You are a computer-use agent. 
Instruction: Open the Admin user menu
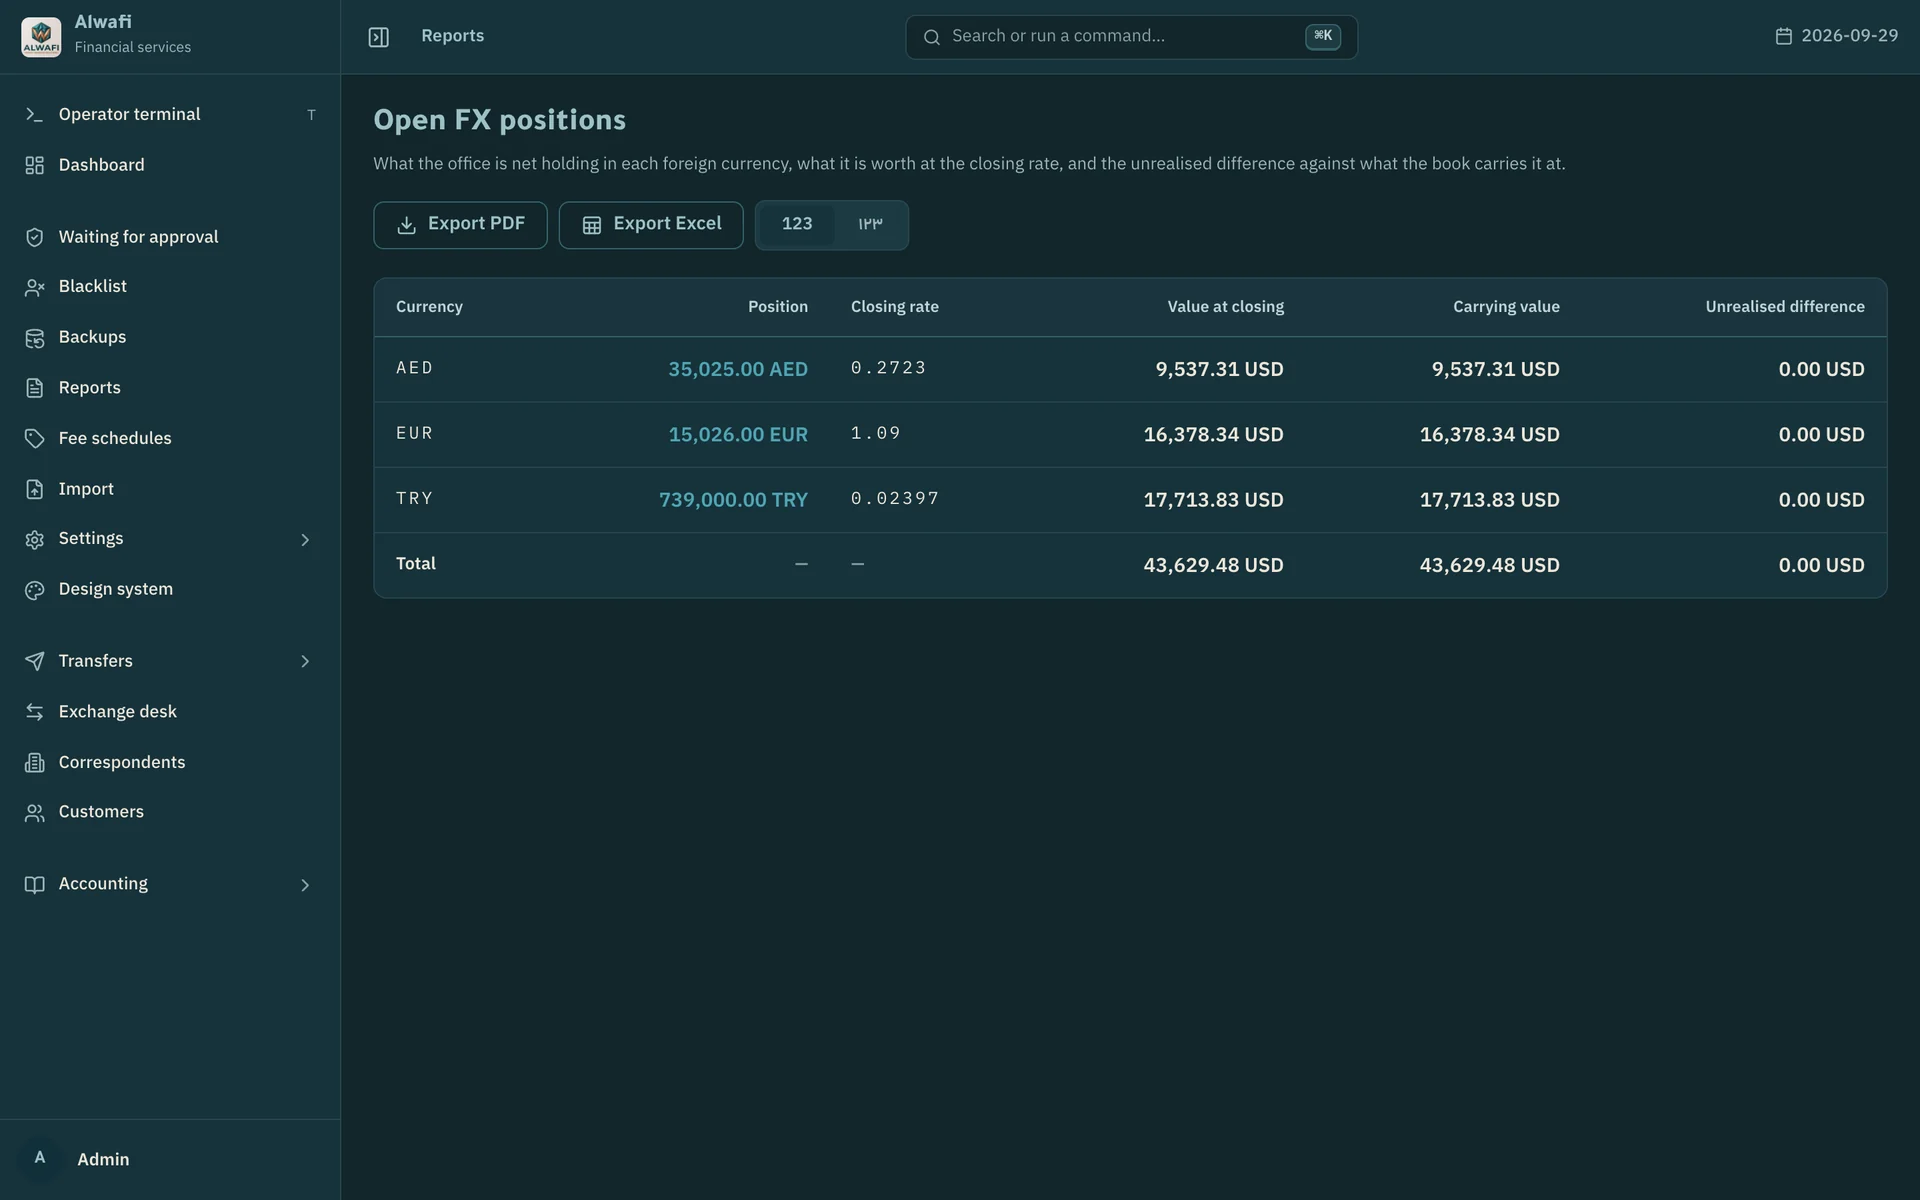(170, 1159)
